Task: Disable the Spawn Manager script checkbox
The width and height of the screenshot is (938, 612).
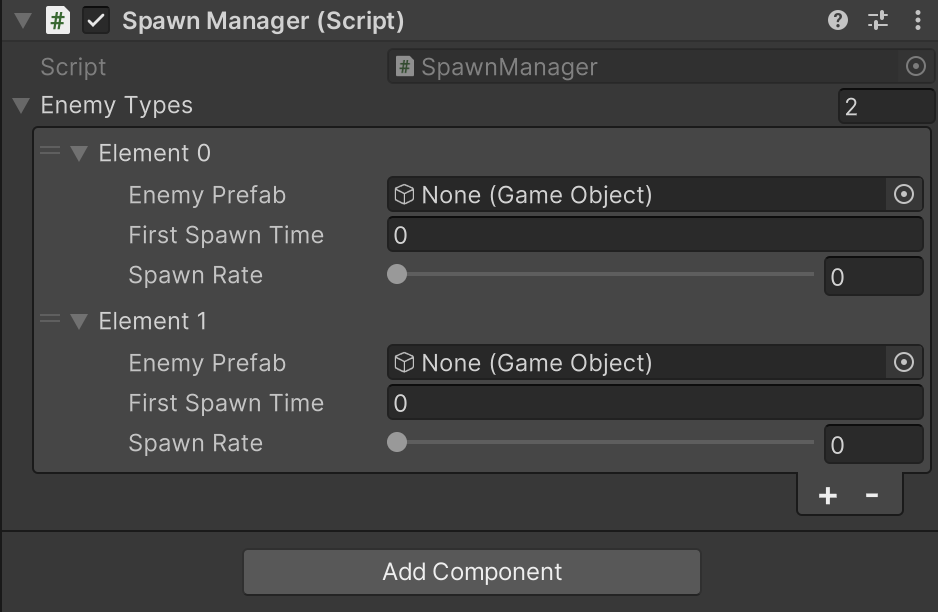Action: point(96,20)
